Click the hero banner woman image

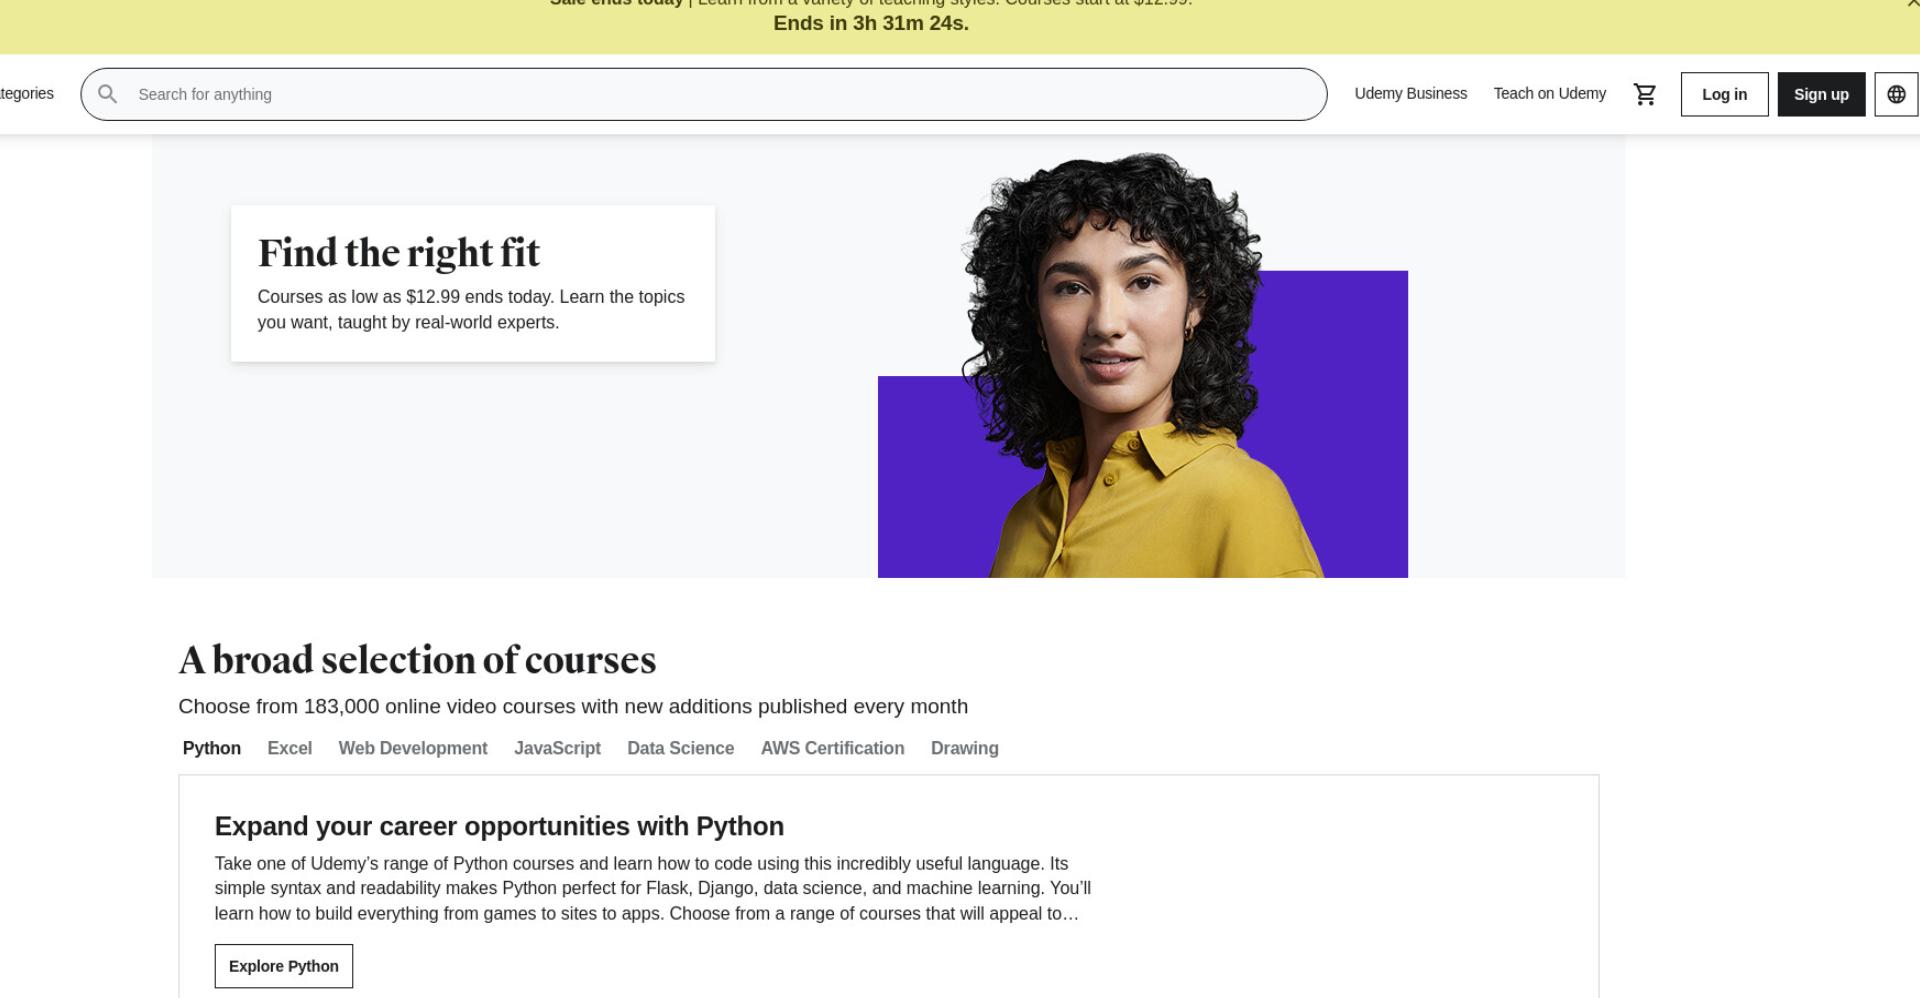click(1143, 365)
